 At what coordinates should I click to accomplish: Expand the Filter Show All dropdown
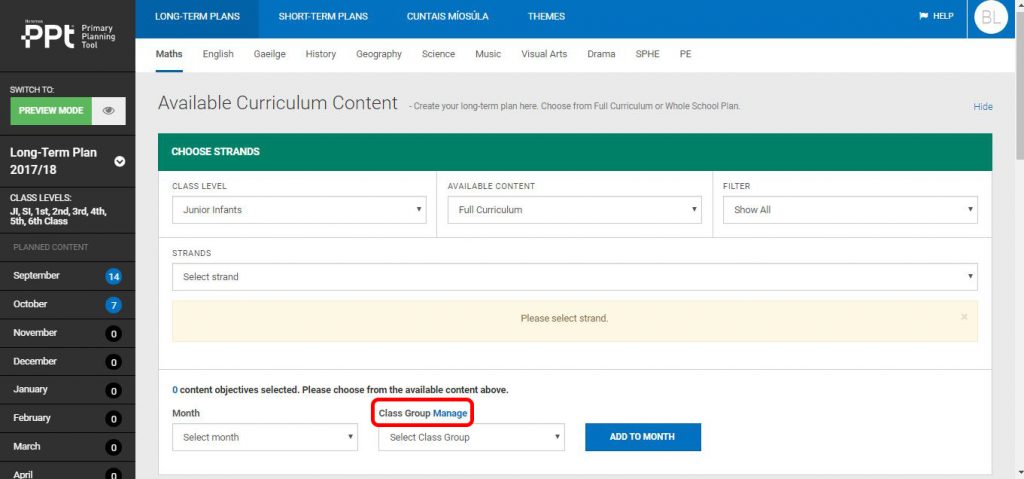pos(850,210)
